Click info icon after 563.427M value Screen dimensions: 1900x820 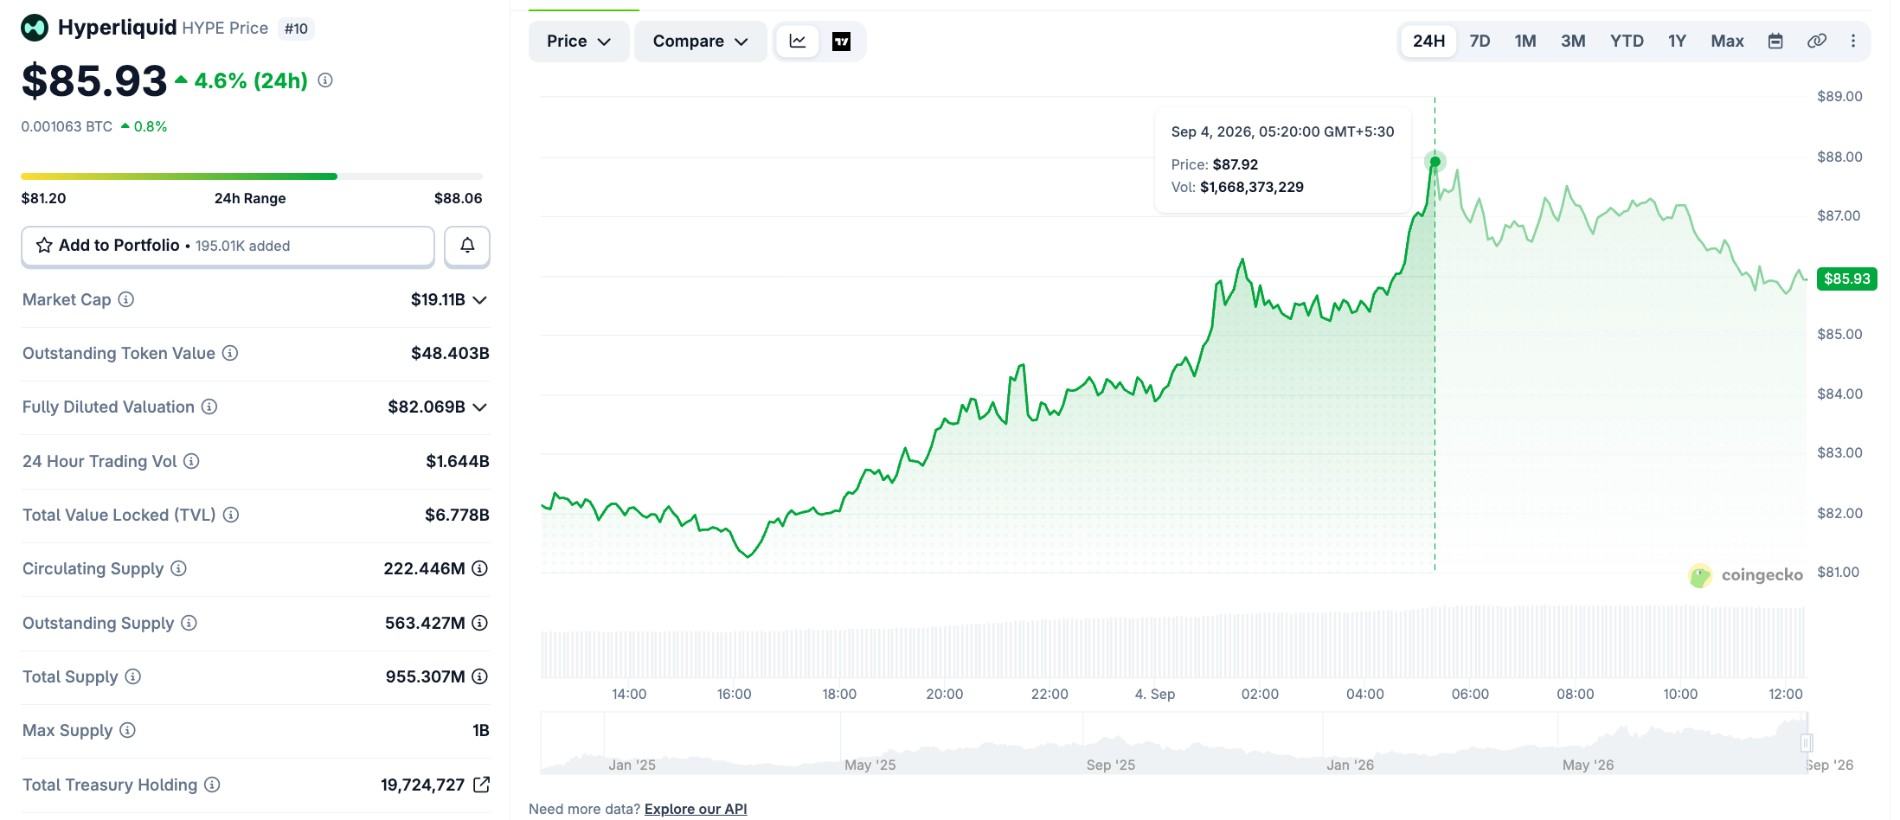480,623
